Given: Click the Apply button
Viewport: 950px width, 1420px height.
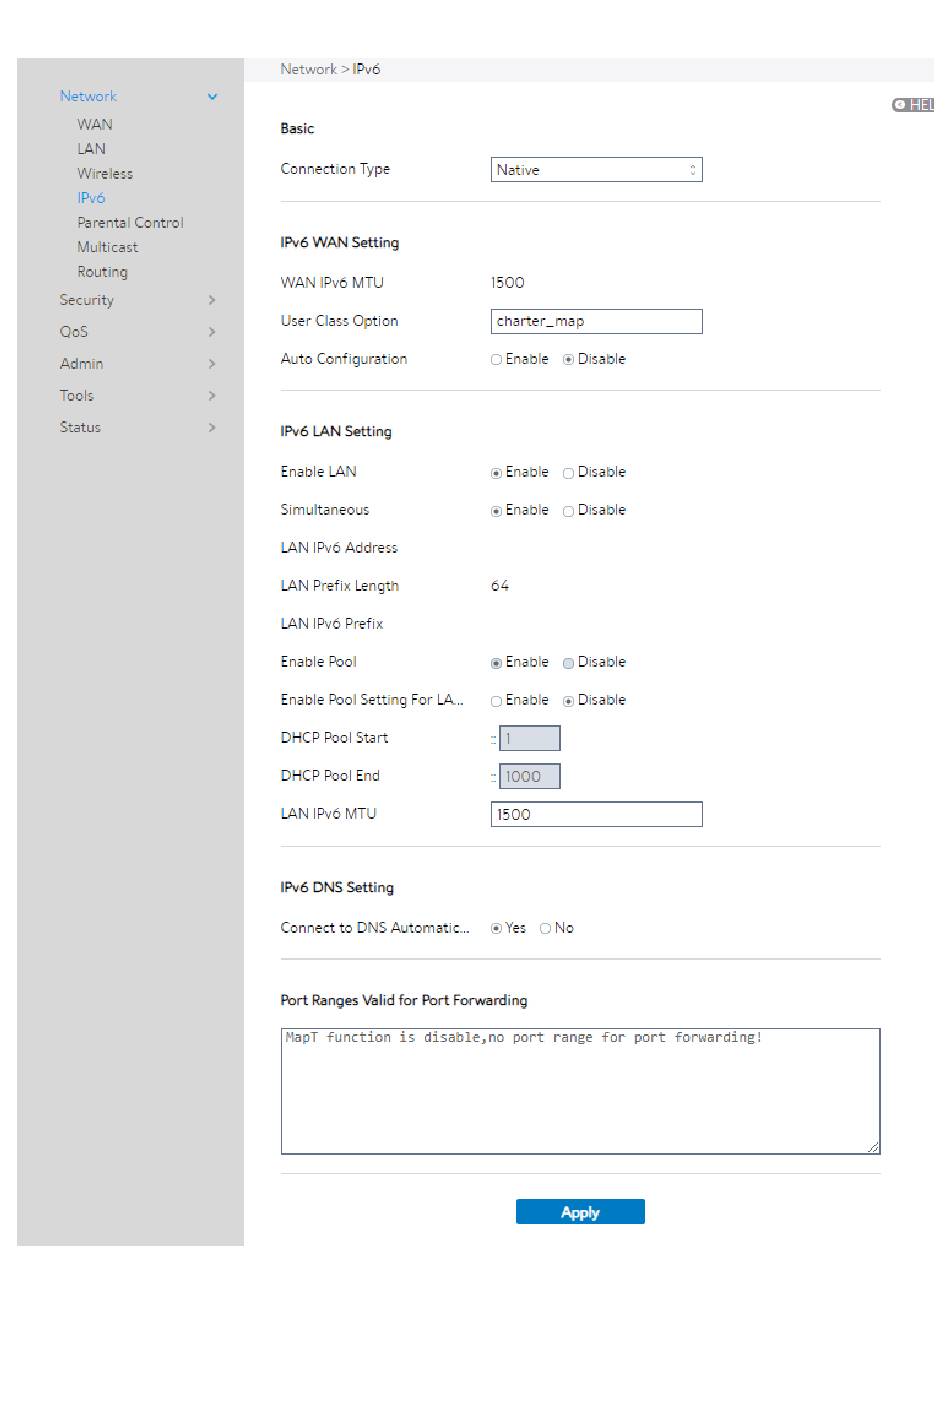Looking at the screenshot, I should tap(580, 1212).
